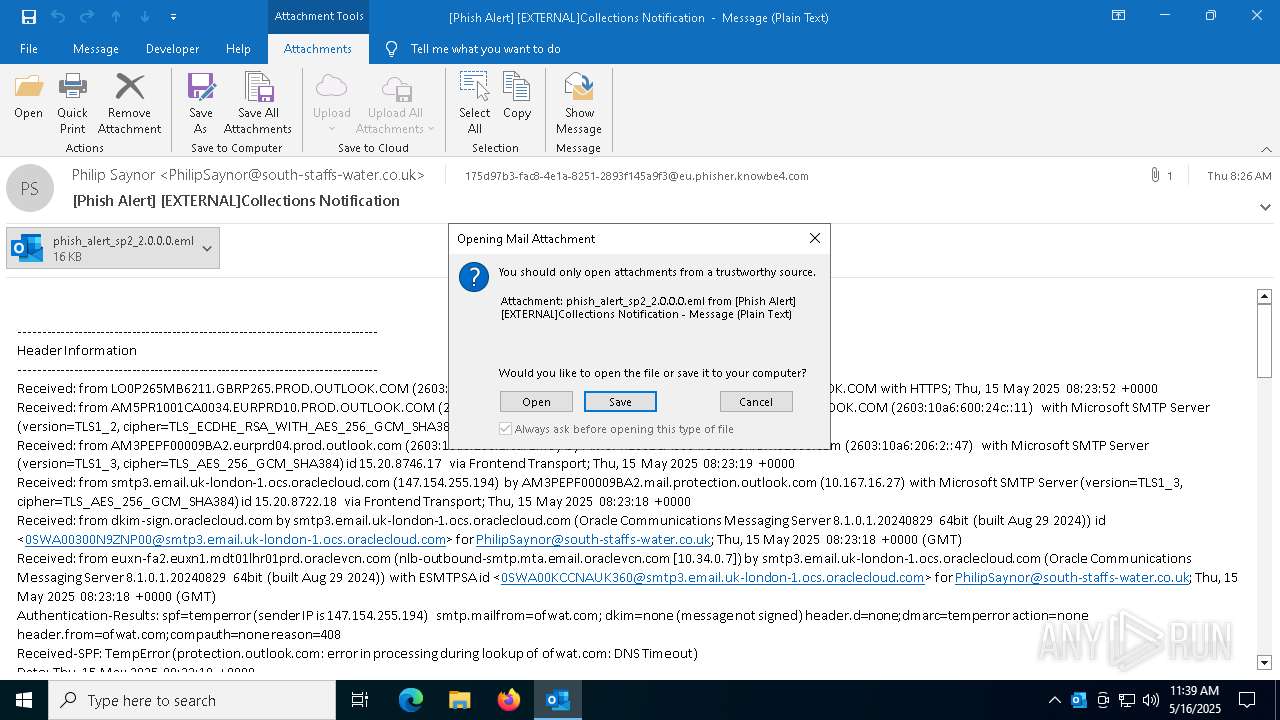Click the Undo arrow in title bar

click(58, 17)
